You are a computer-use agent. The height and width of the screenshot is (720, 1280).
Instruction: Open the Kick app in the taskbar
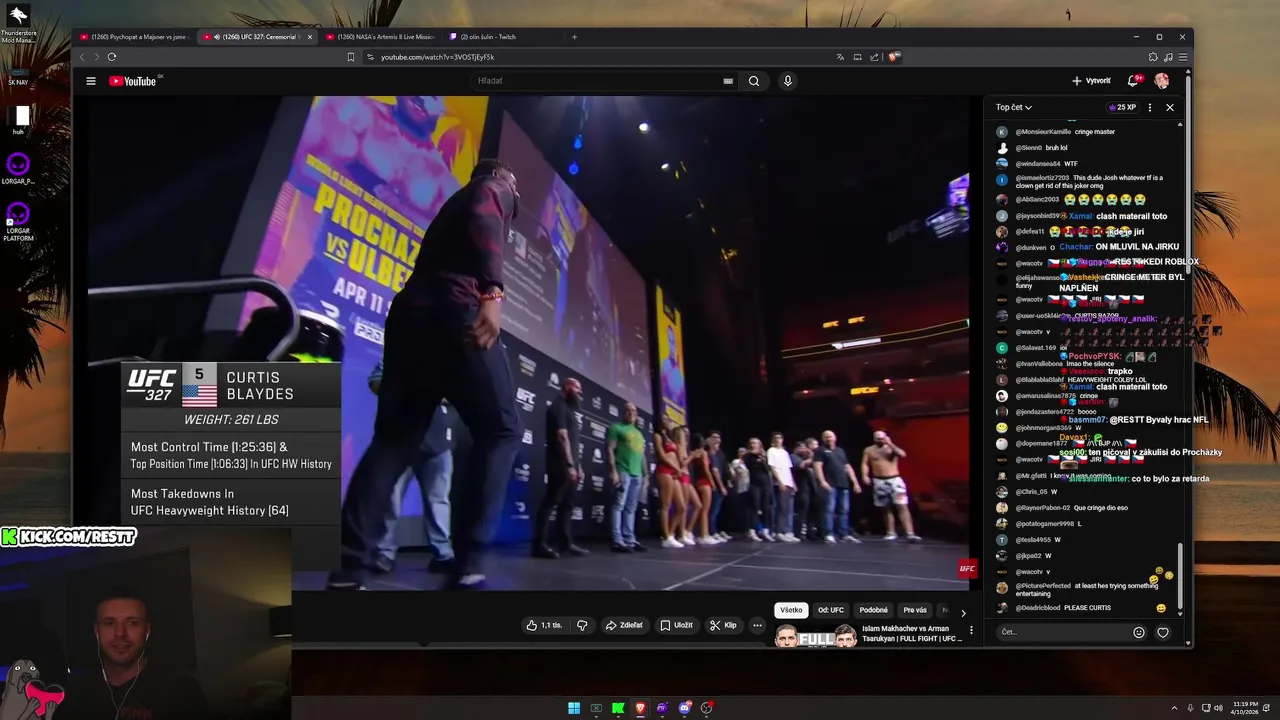tap(618, 708)
